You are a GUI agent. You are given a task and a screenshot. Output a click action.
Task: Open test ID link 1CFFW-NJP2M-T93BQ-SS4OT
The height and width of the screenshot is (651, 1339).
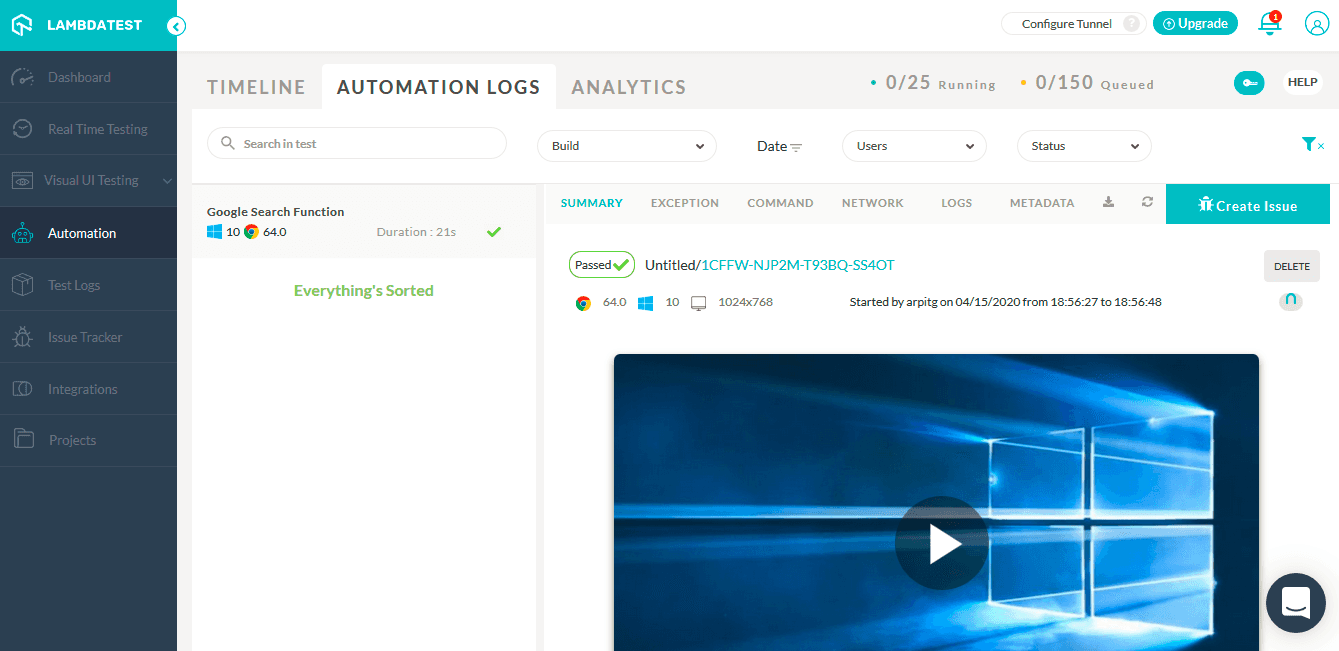[798, 265]
